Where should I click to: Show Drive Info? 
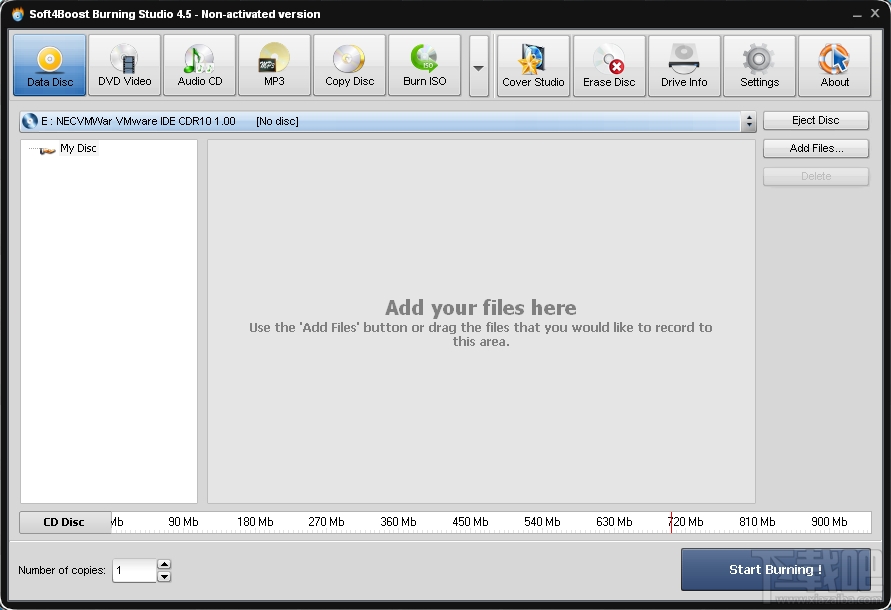[x=684, y=66]
